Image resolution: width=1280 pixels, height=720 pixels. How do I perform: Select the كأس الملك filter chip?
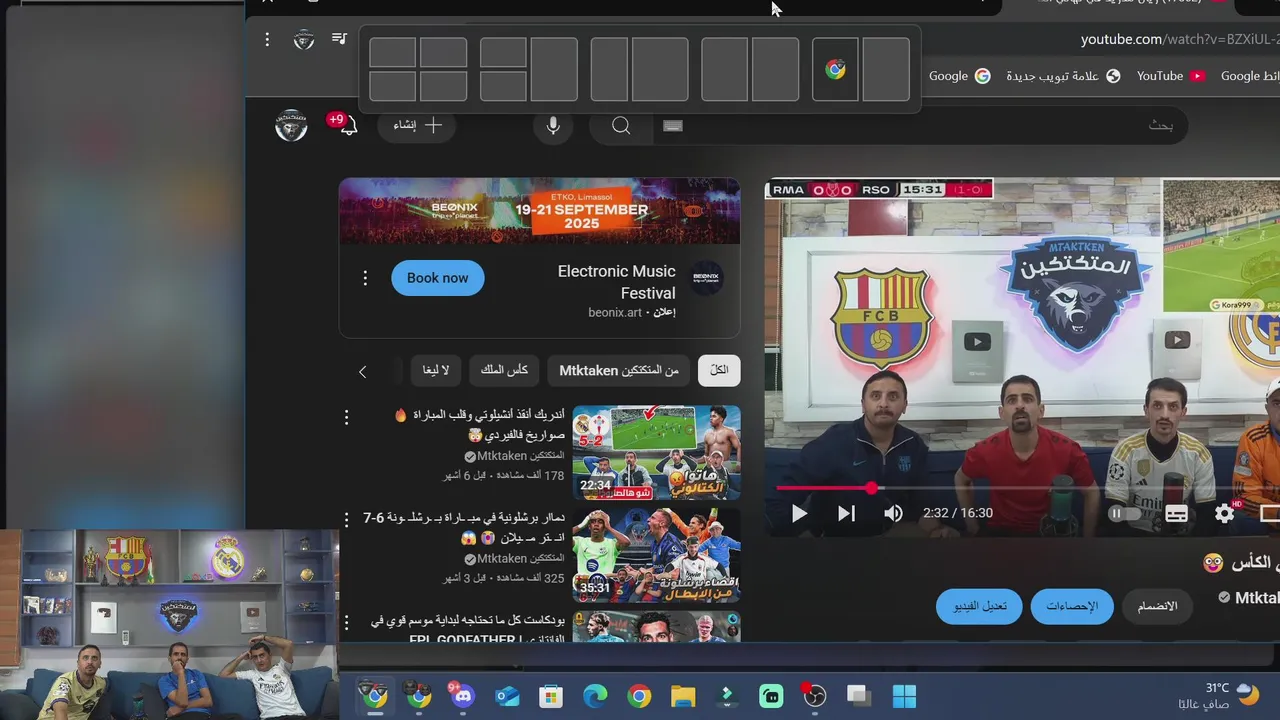coord(504,370)
